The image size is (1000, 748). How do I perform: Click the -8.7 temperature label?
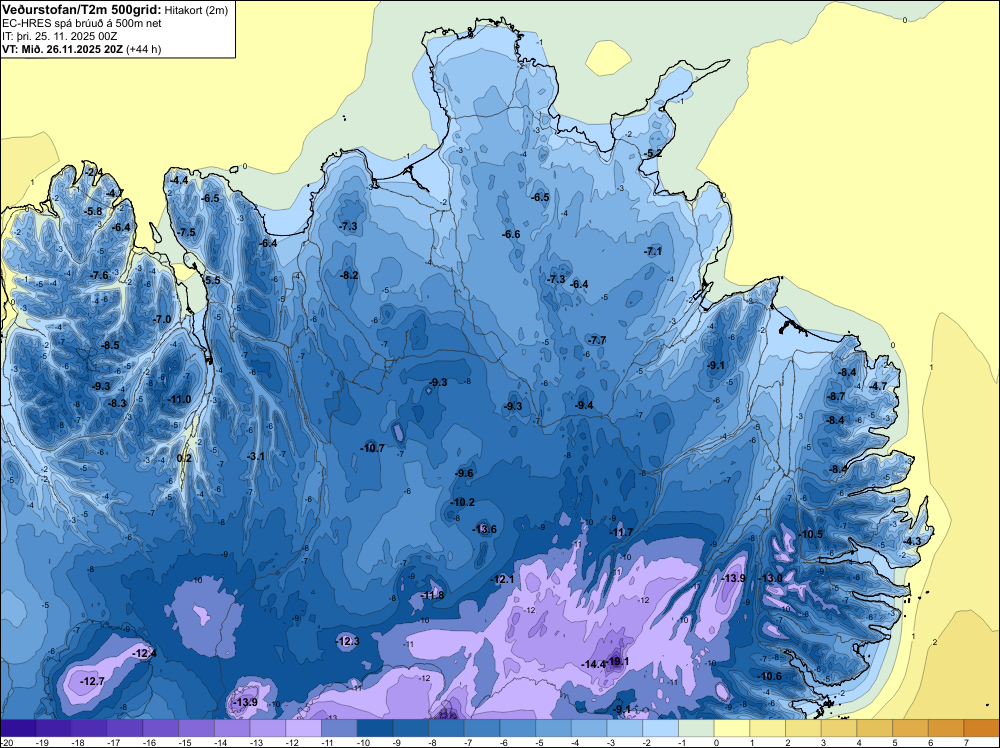coord(835,397)
